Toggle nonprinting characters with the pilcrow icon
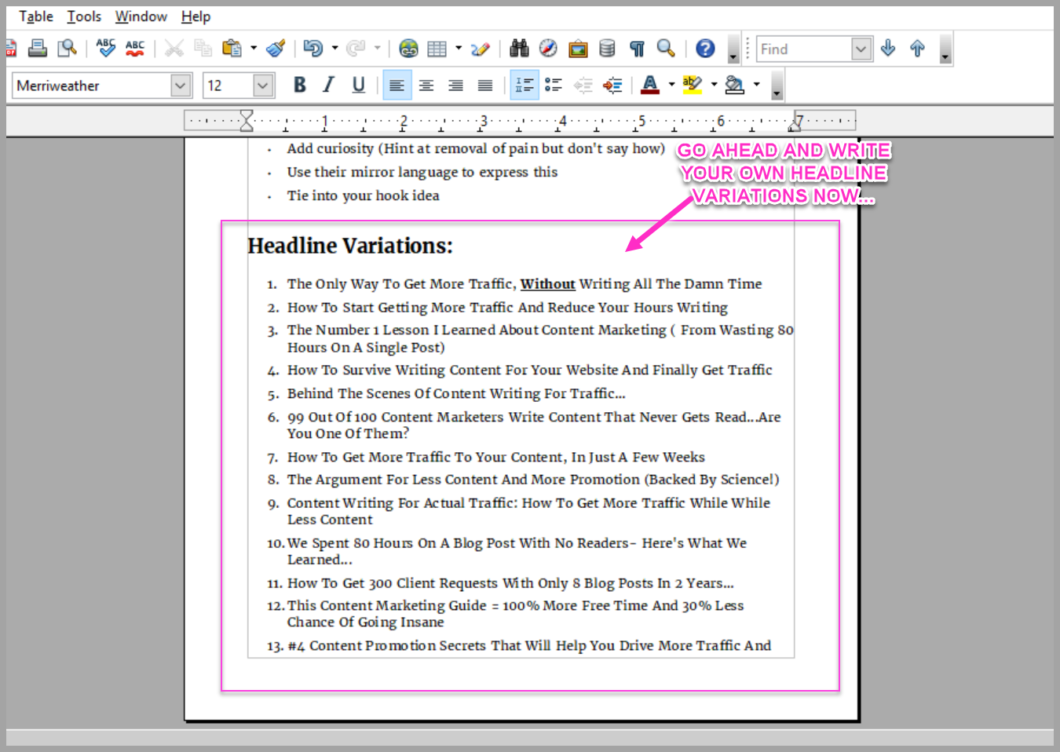Image resolution: width=1060 pixels, height=752 pixels. click(x=637, y=48)
